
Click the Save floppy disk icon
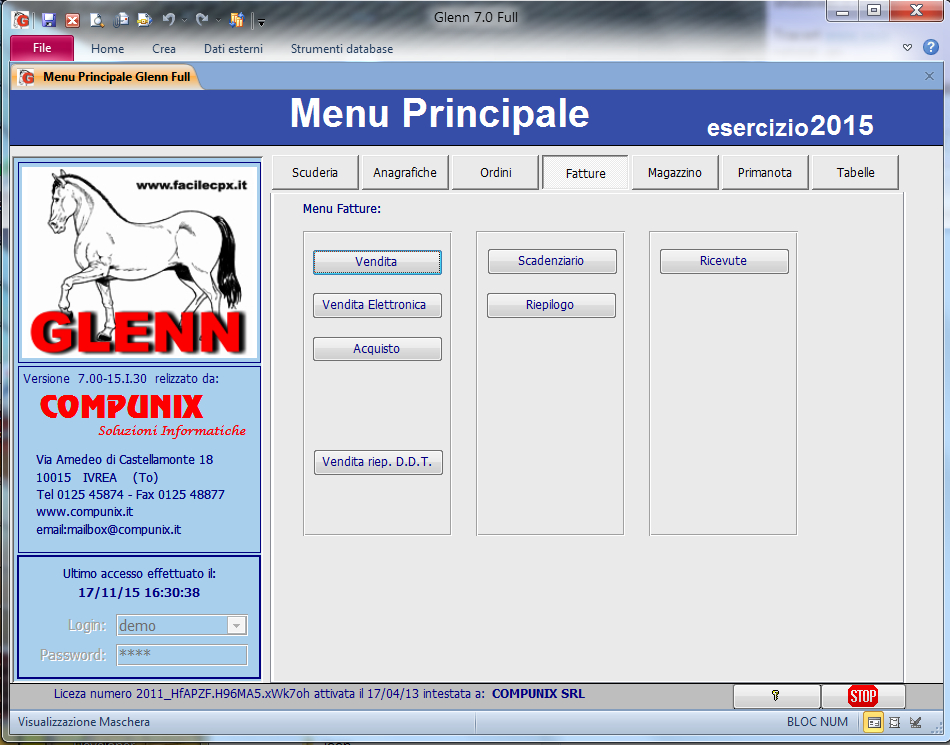tap(48, 20)
